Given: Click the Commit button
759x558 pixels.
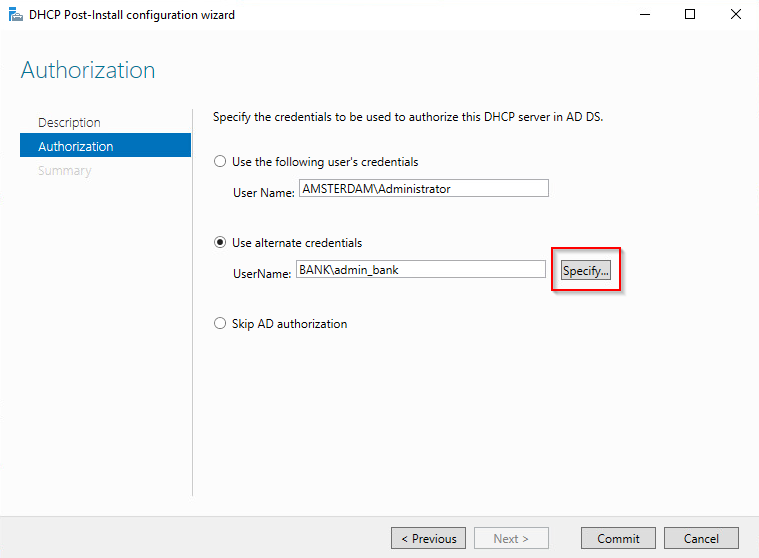Looking at the screenshot, I should tap(618, 538).
